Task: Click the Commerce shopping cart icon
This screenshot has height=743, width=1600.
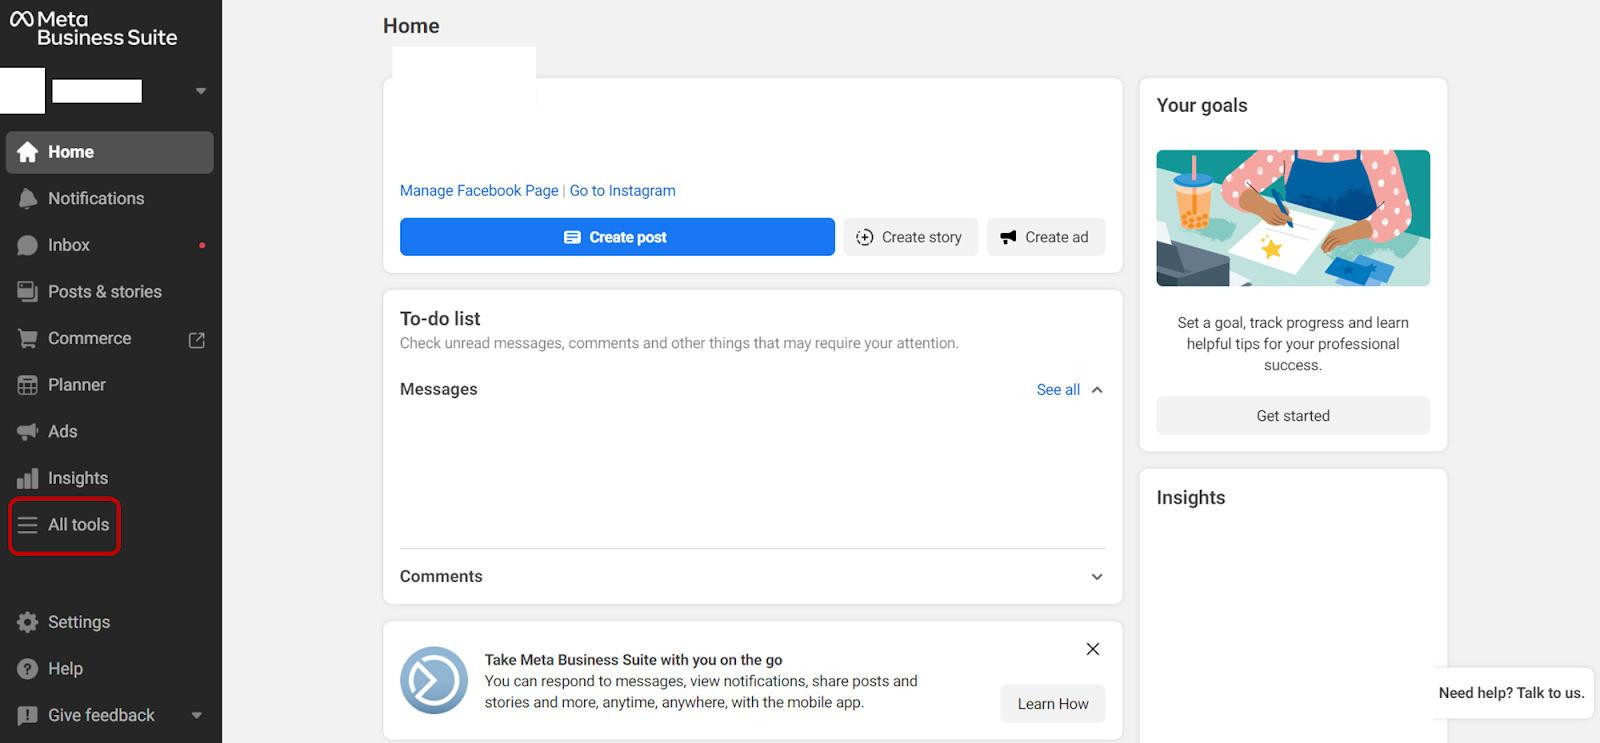Action: tap(28, 339)
